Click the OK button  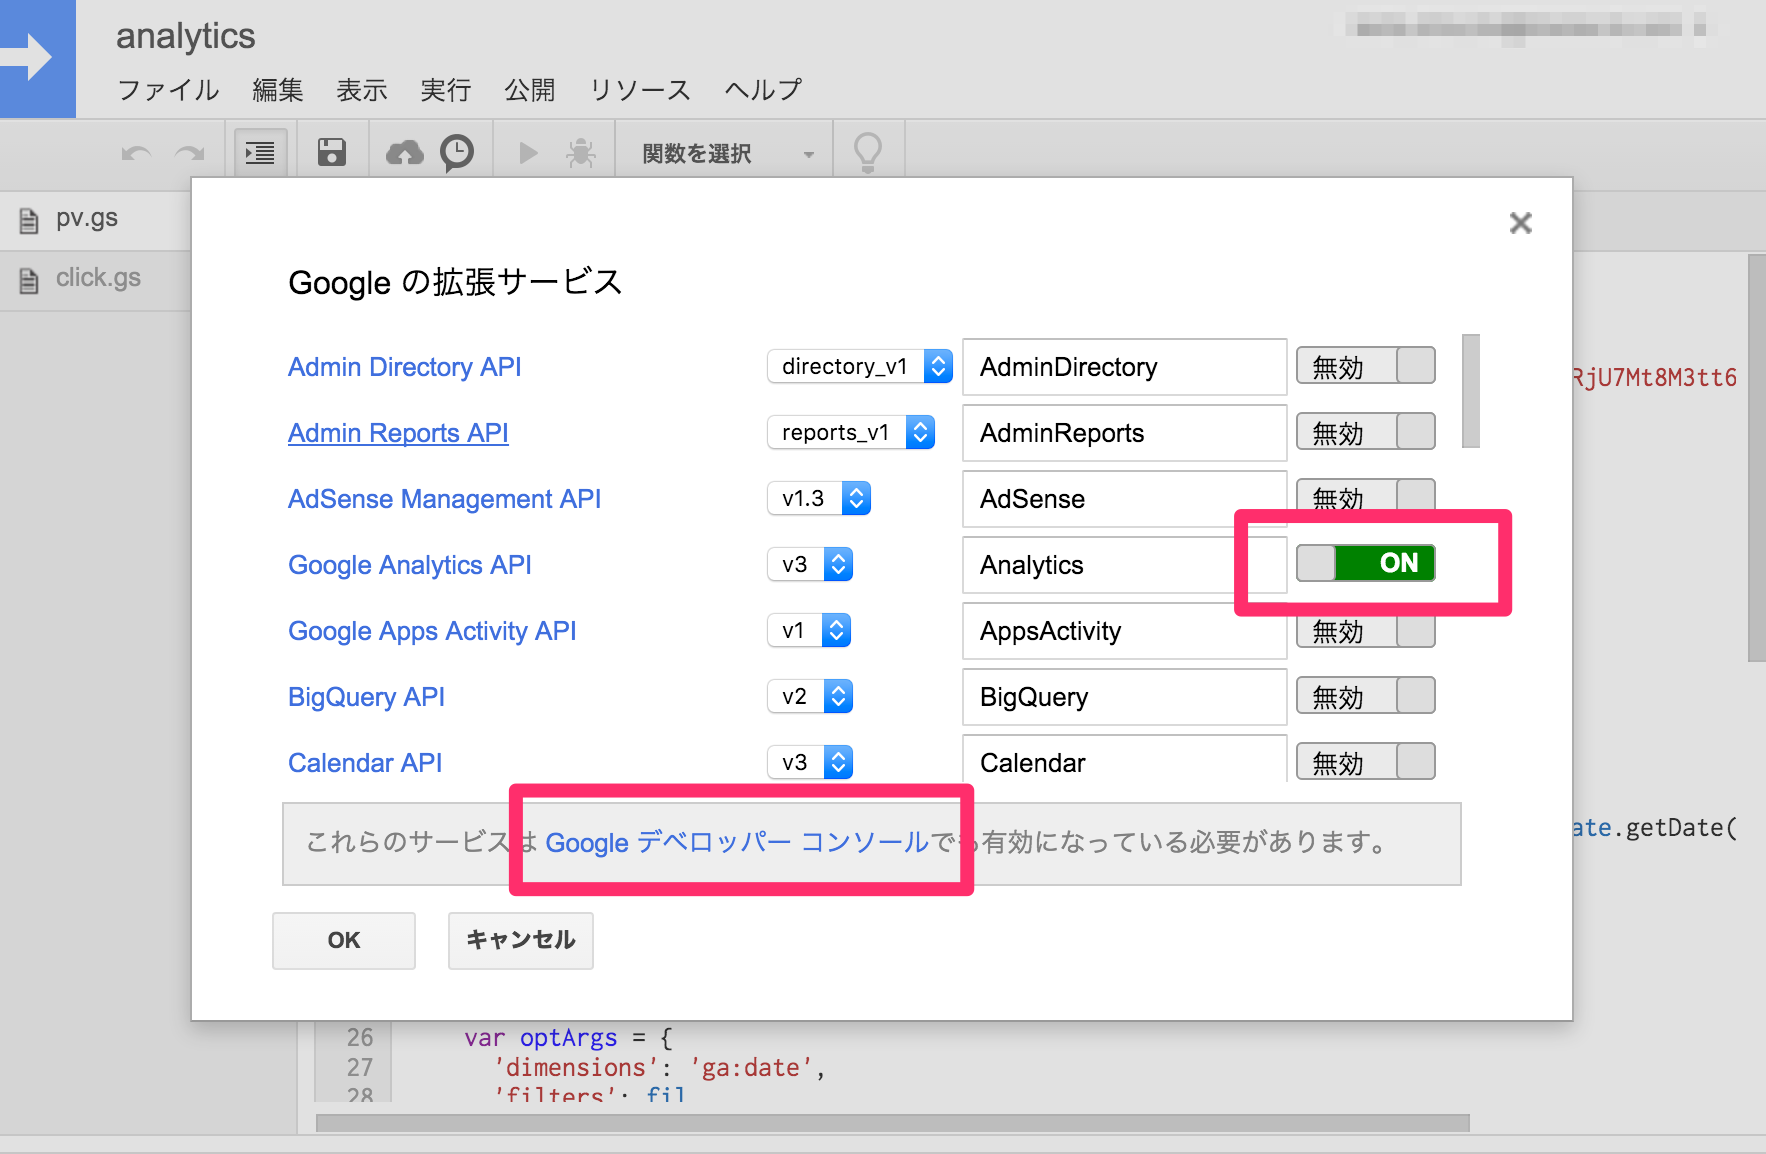344,940
